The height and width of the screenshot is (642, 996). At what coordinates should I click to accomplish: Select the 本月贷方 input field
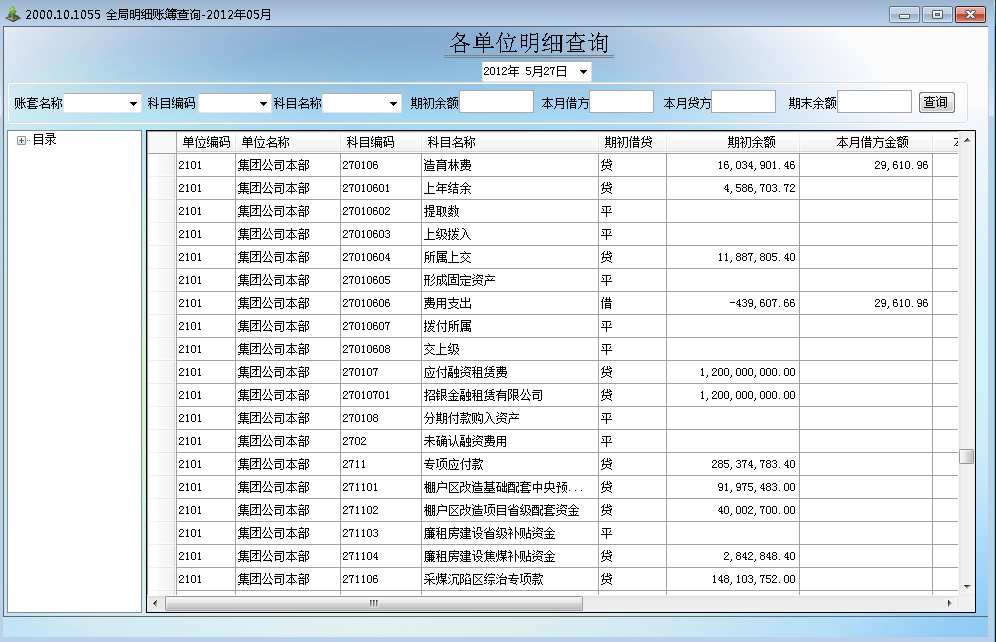(743, 102)
